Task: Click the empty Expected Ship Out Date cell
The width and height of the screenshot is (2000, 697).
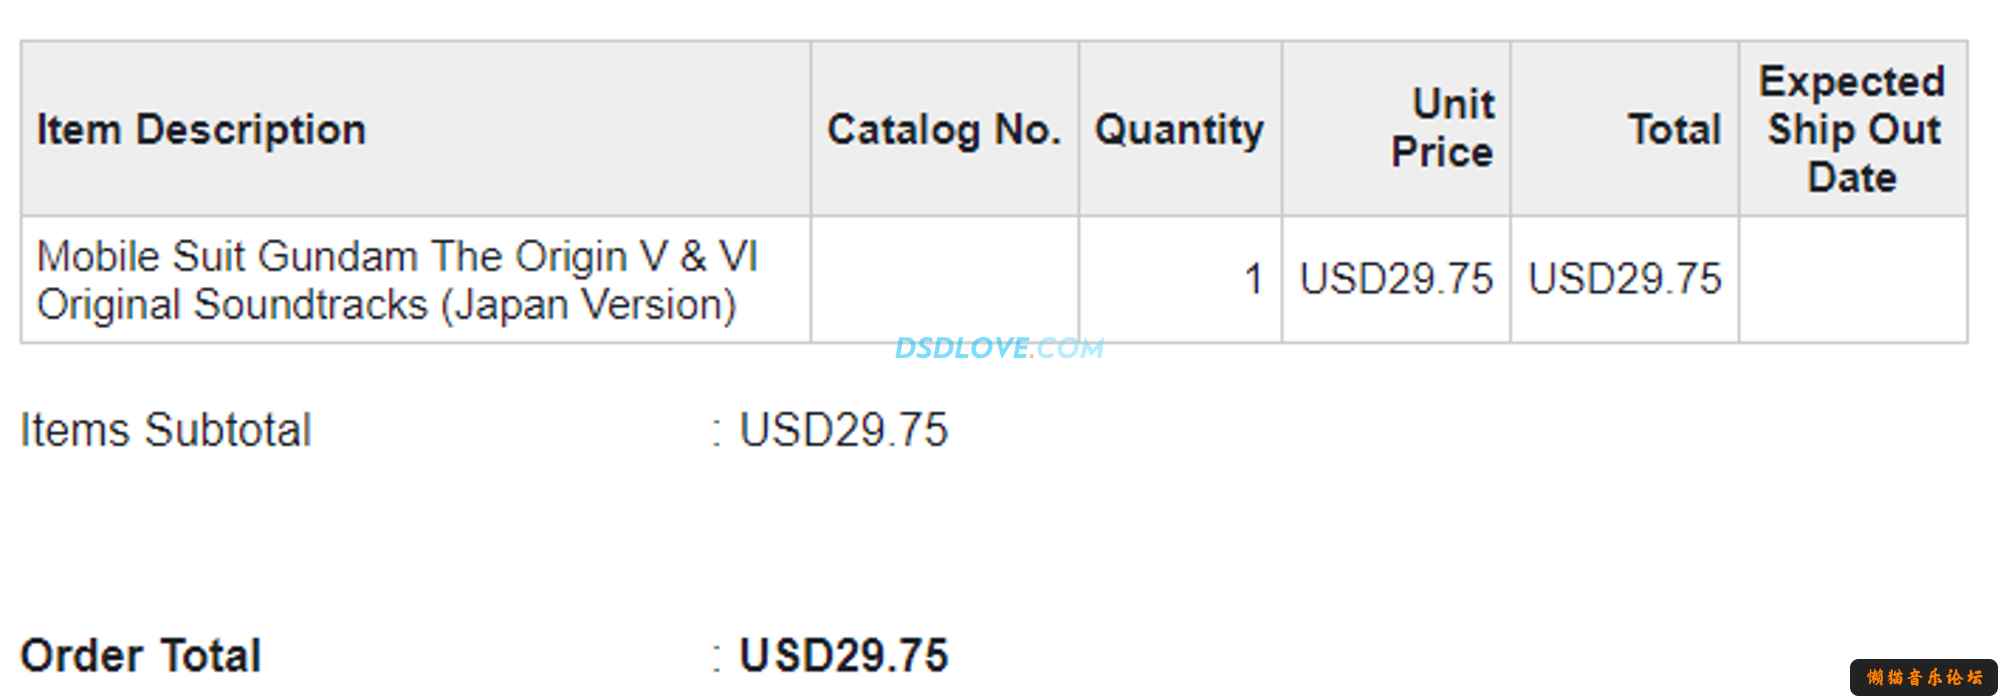Action: pyautogui.click(x=1853, y=279)
